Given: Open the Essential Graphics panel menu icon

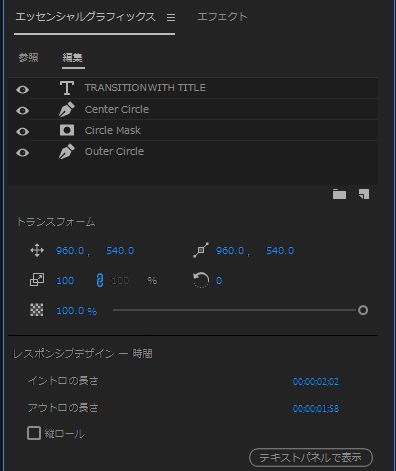Looking at the screenshot, I should [x=171, y=17].
